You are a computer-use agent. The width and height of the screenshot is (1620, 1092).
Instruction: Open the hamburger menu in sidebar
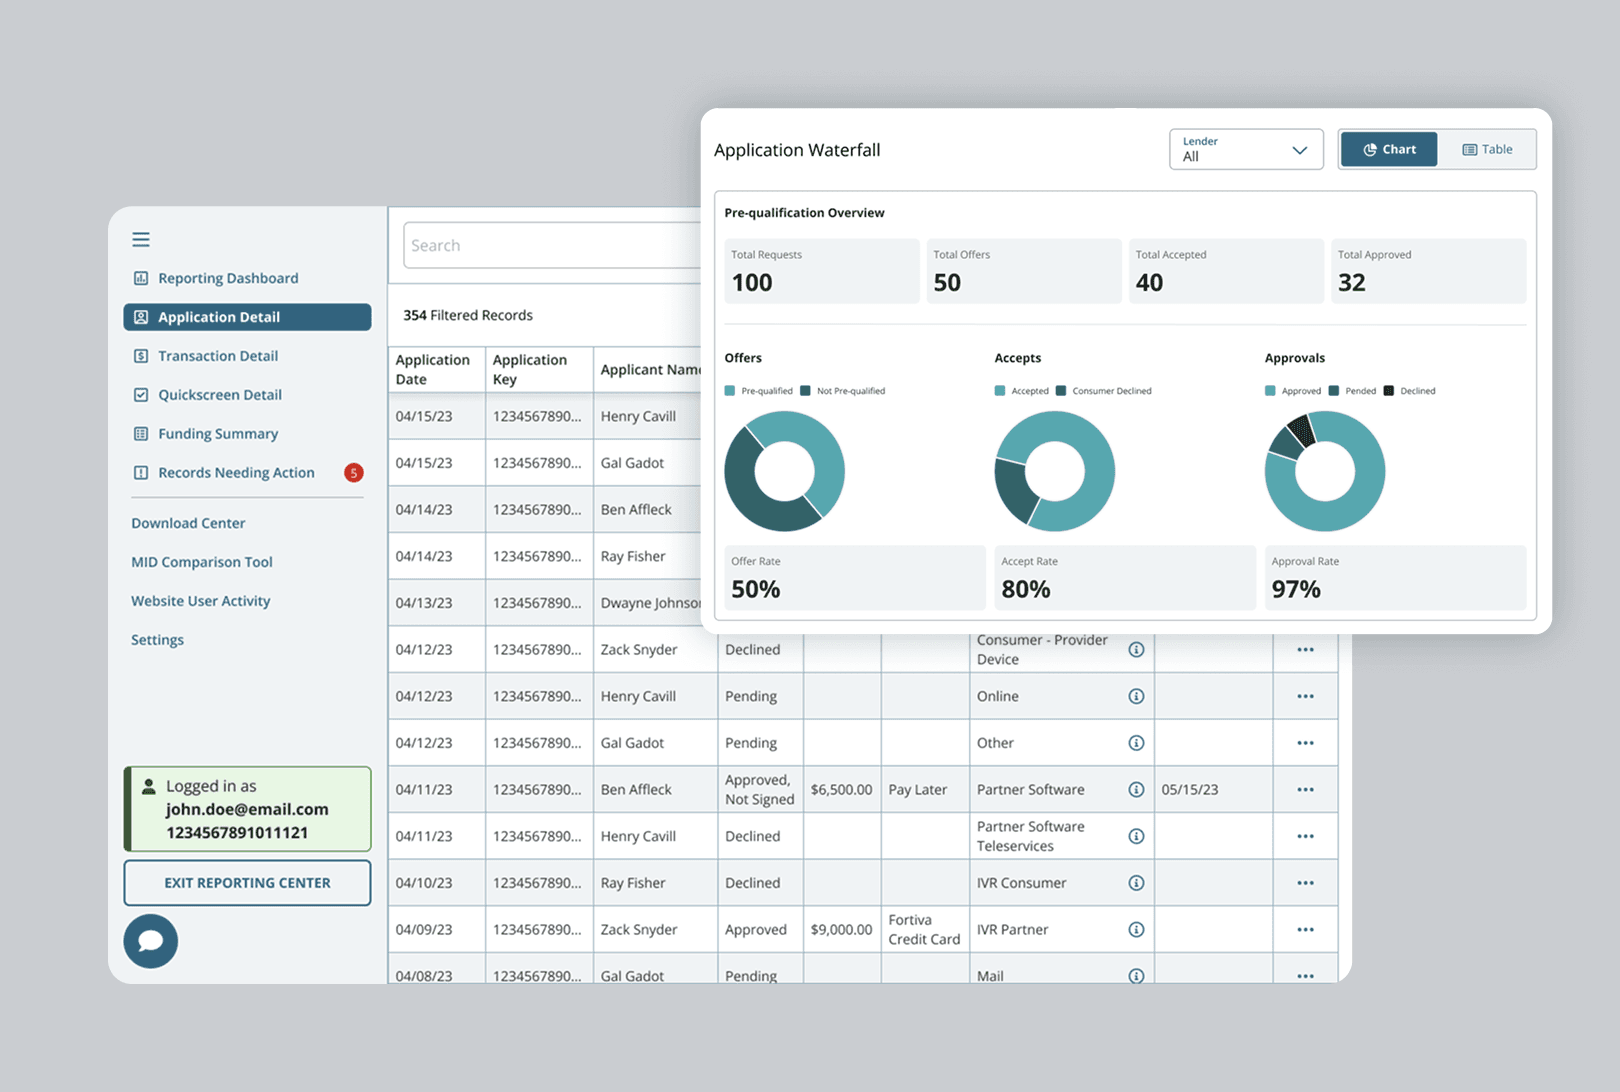140,239
